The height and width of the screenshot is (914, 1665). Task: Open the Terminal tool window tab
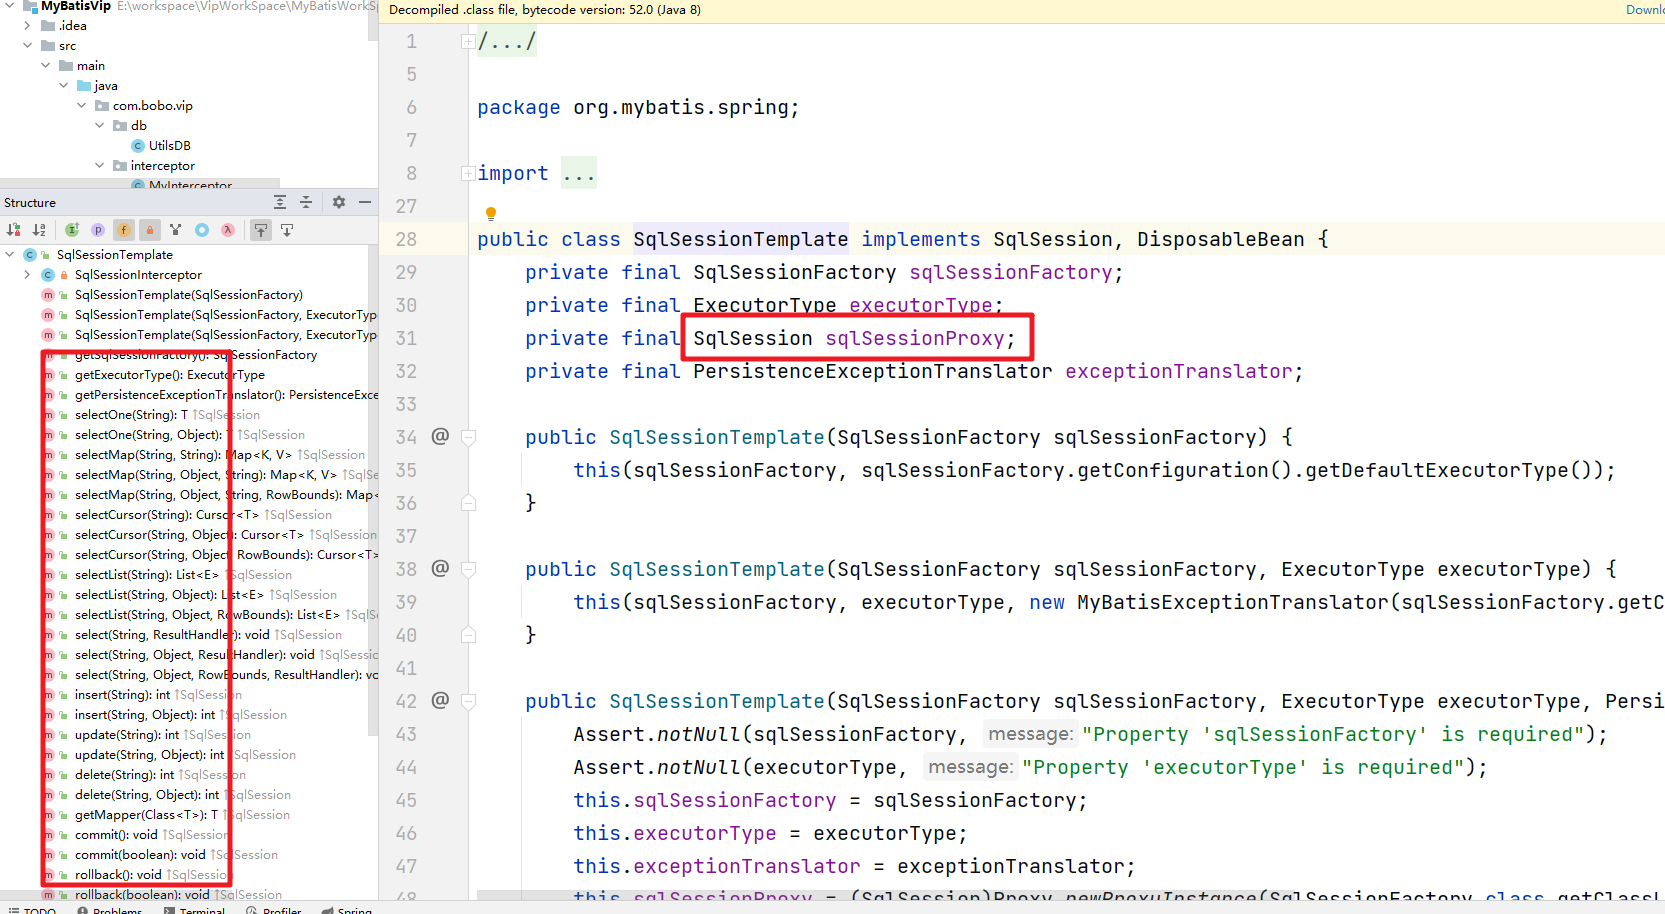click(x=194, y=911)
